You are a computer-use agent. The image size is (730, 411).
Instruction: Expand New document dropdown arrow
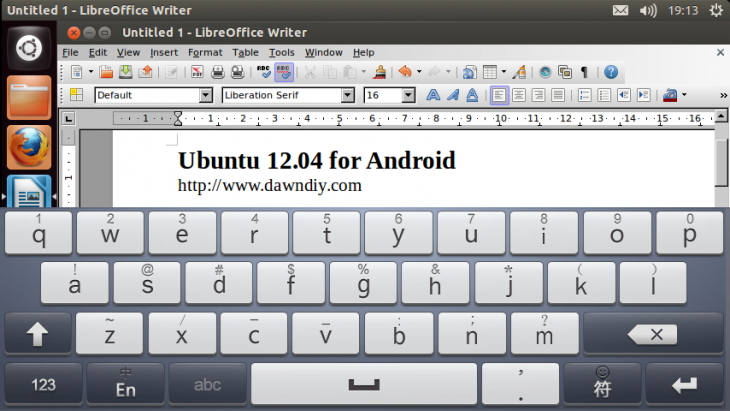point(91,72)
